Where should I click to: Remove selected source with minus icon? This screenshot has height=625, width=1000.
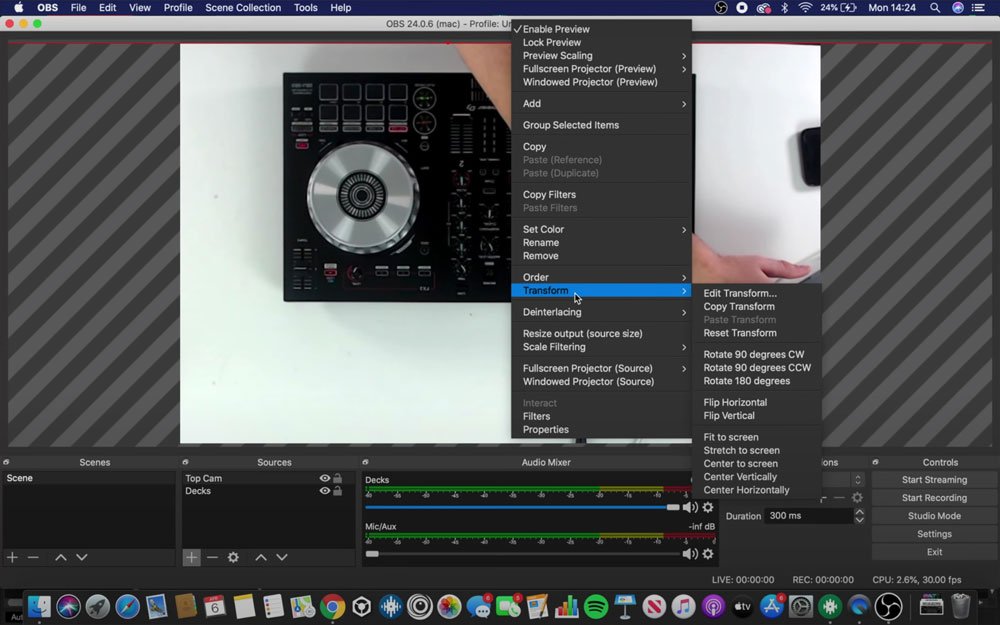212,557
